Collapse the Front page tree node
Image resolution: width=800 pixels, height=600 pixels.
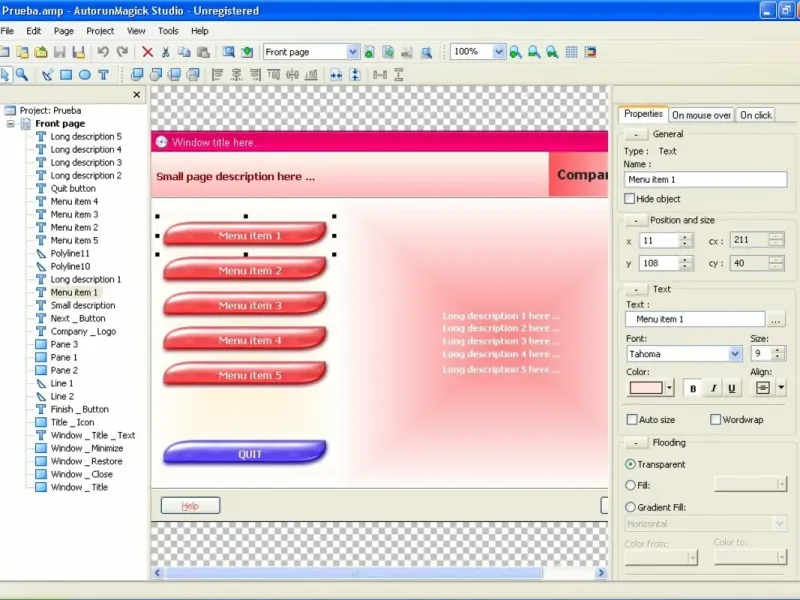10,123
